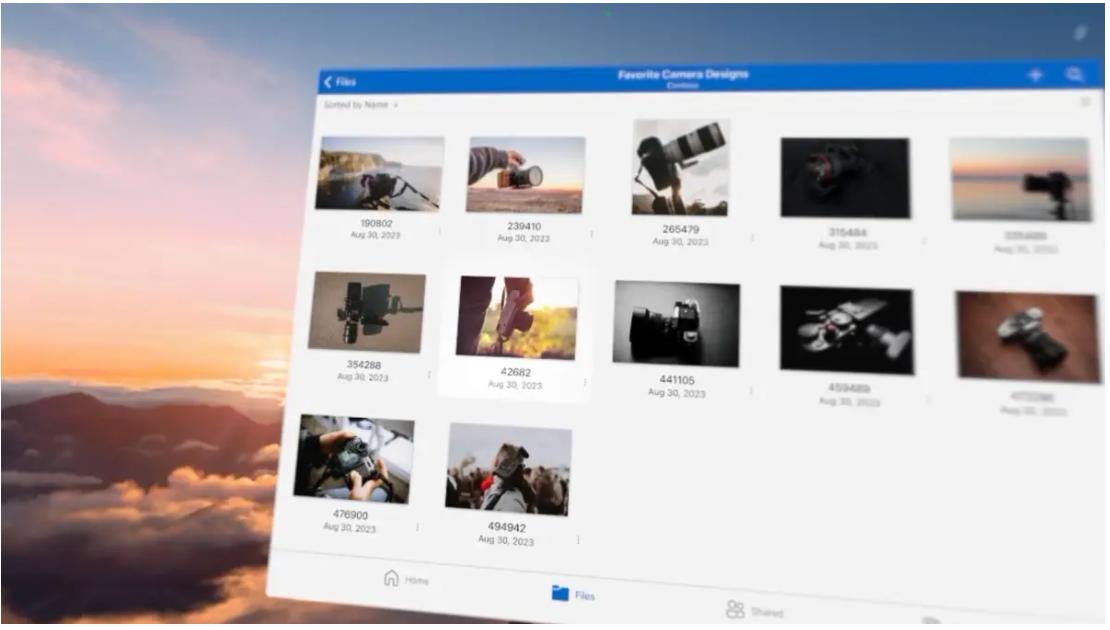Open more options for file 476900
Viewport: 1110px width, 630px height.
[x=417, y=527]
